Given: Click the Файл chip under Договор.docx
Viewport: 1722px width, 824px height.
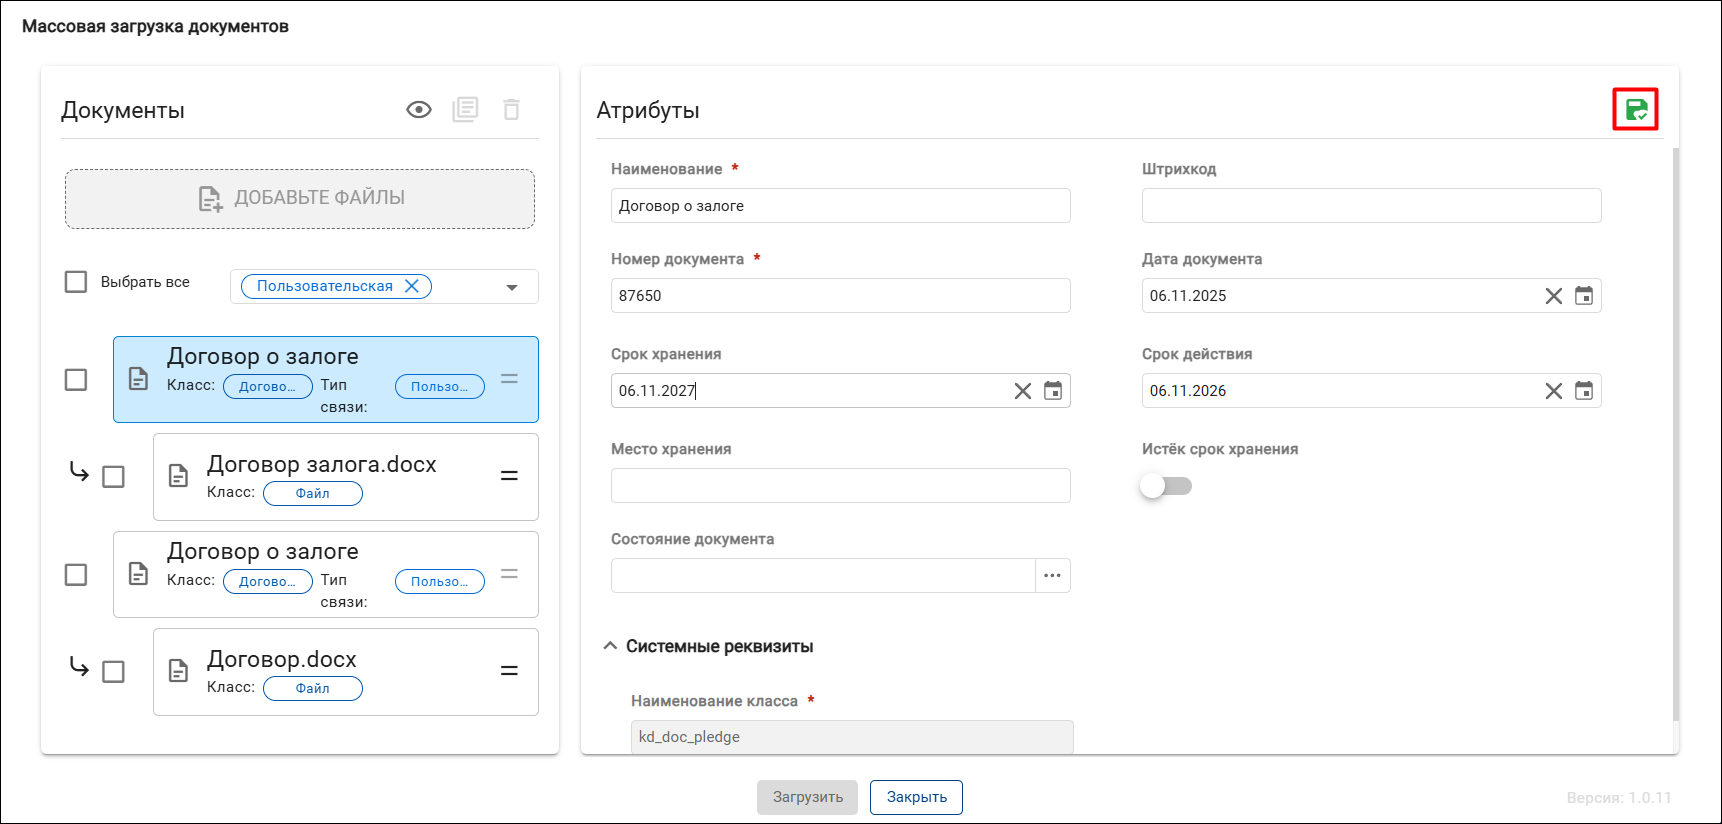Looking at the screenshot, I should pos(313,689).
